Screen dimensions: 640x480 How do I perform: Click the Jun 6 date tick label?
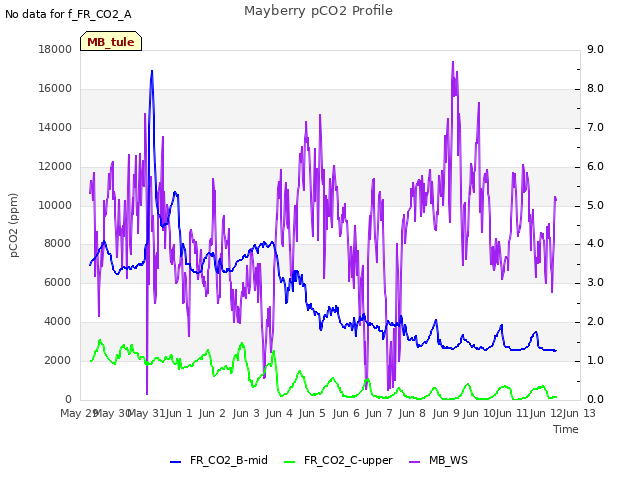(346, 413)
